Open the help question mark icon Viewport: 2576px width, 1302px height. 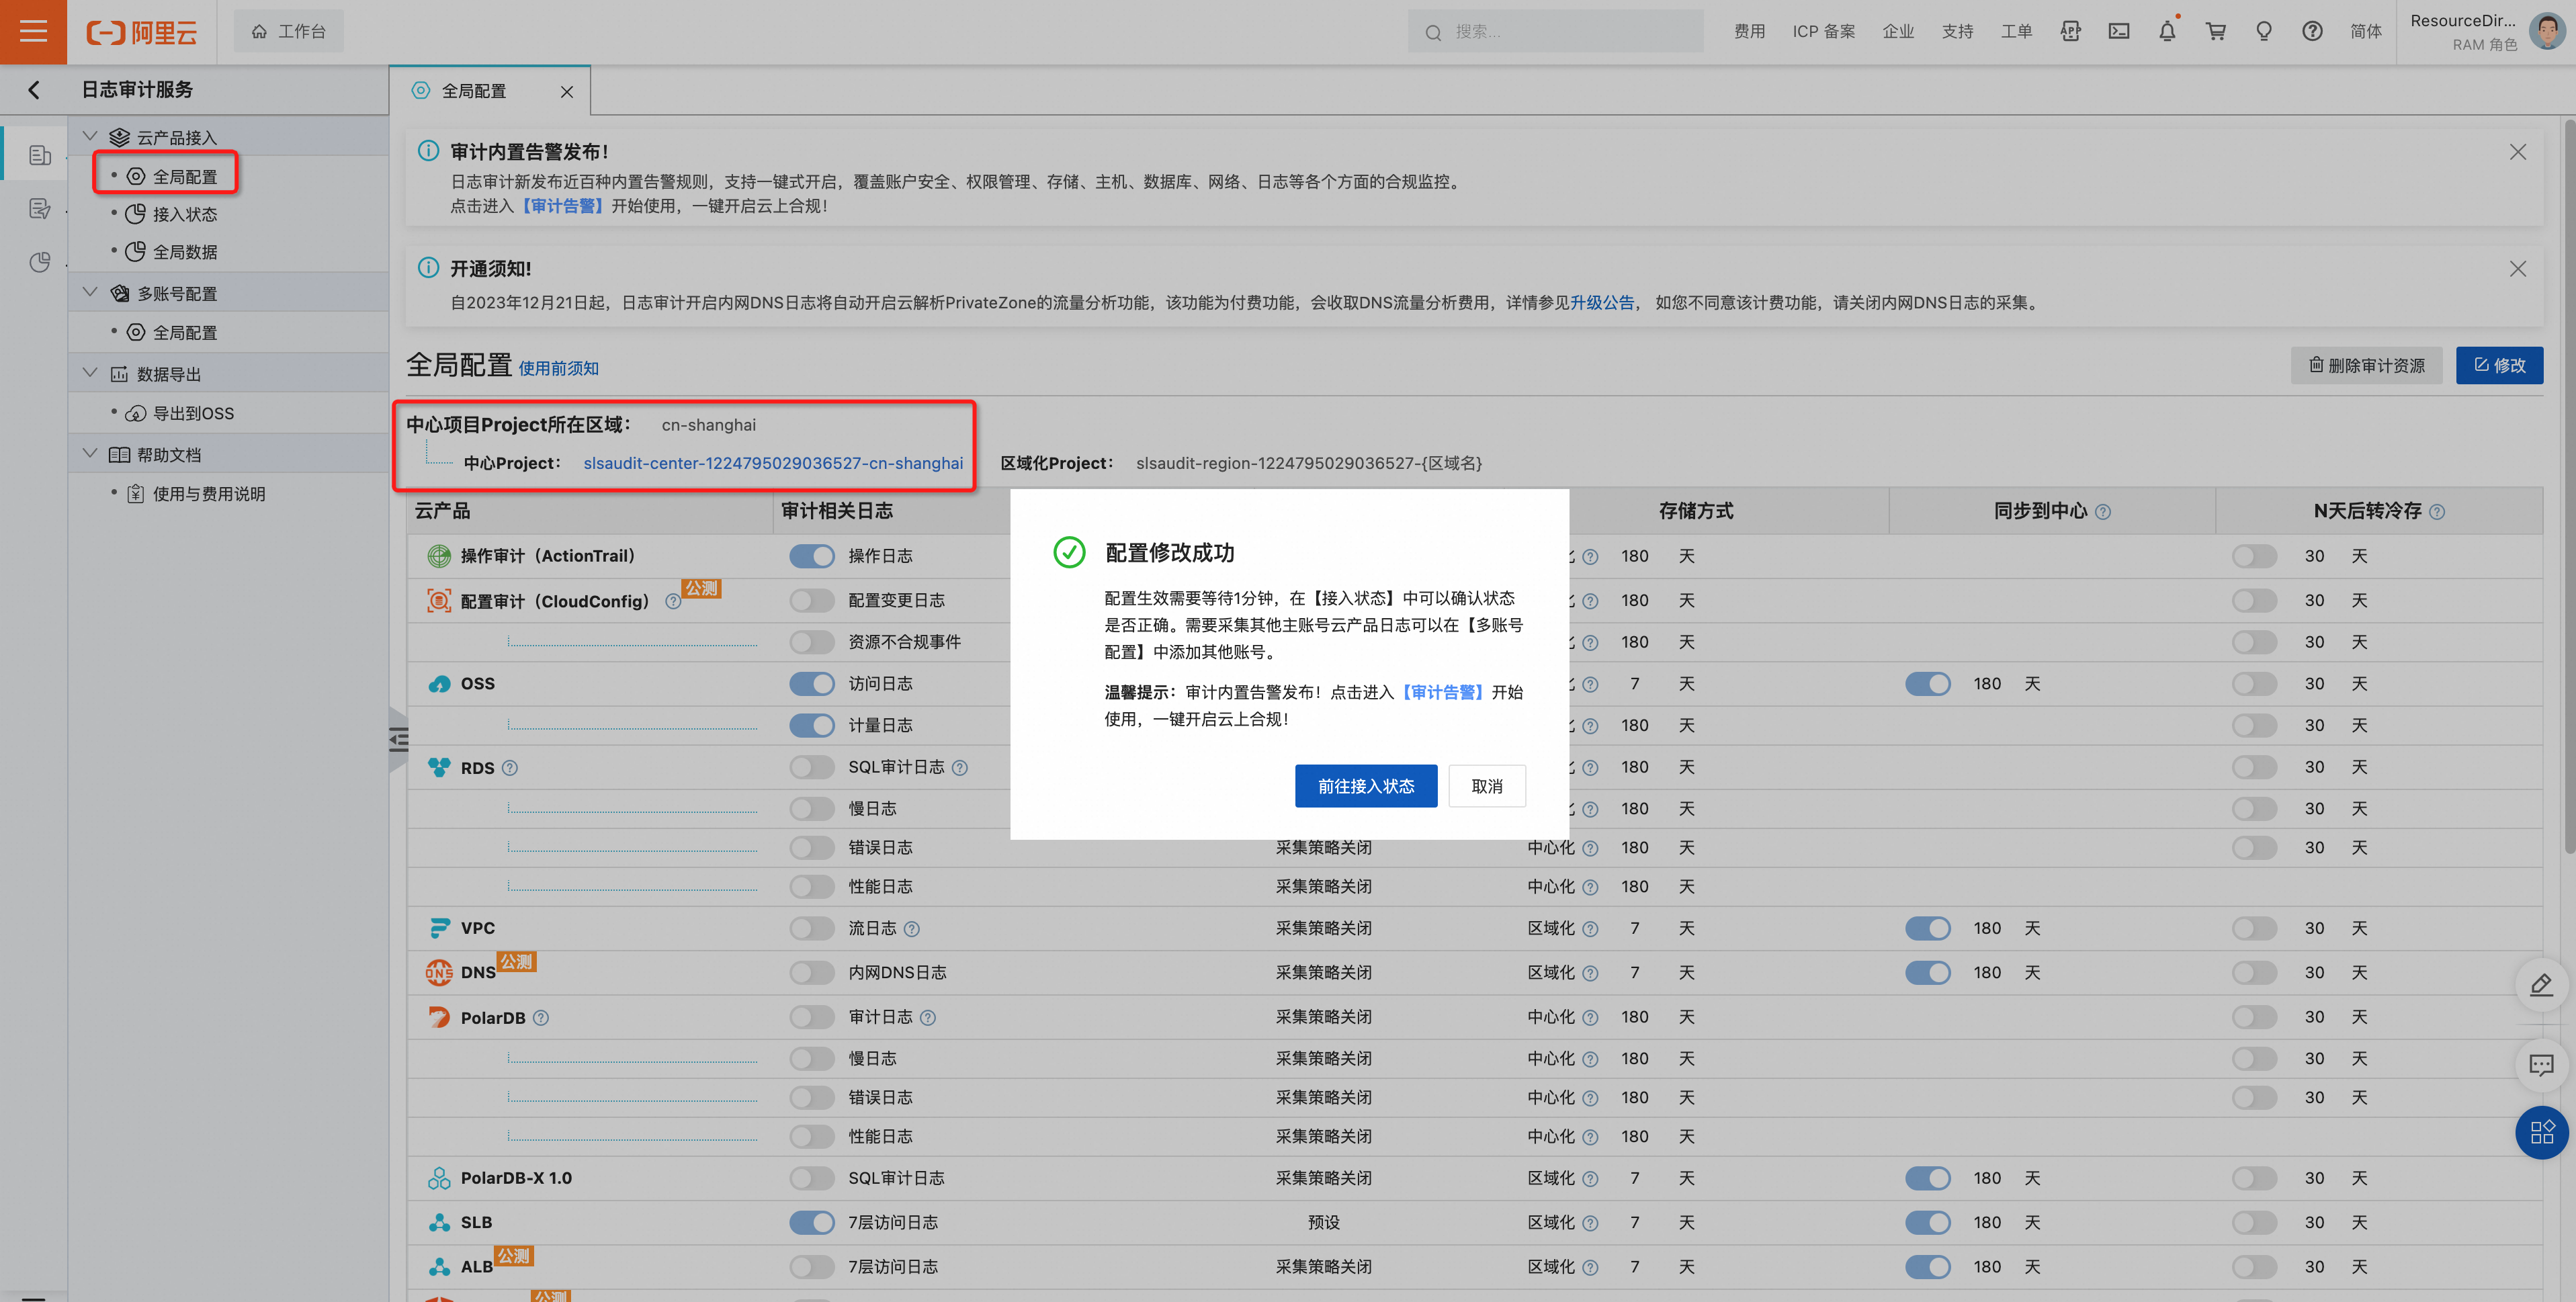click(x=2312, y=32)
